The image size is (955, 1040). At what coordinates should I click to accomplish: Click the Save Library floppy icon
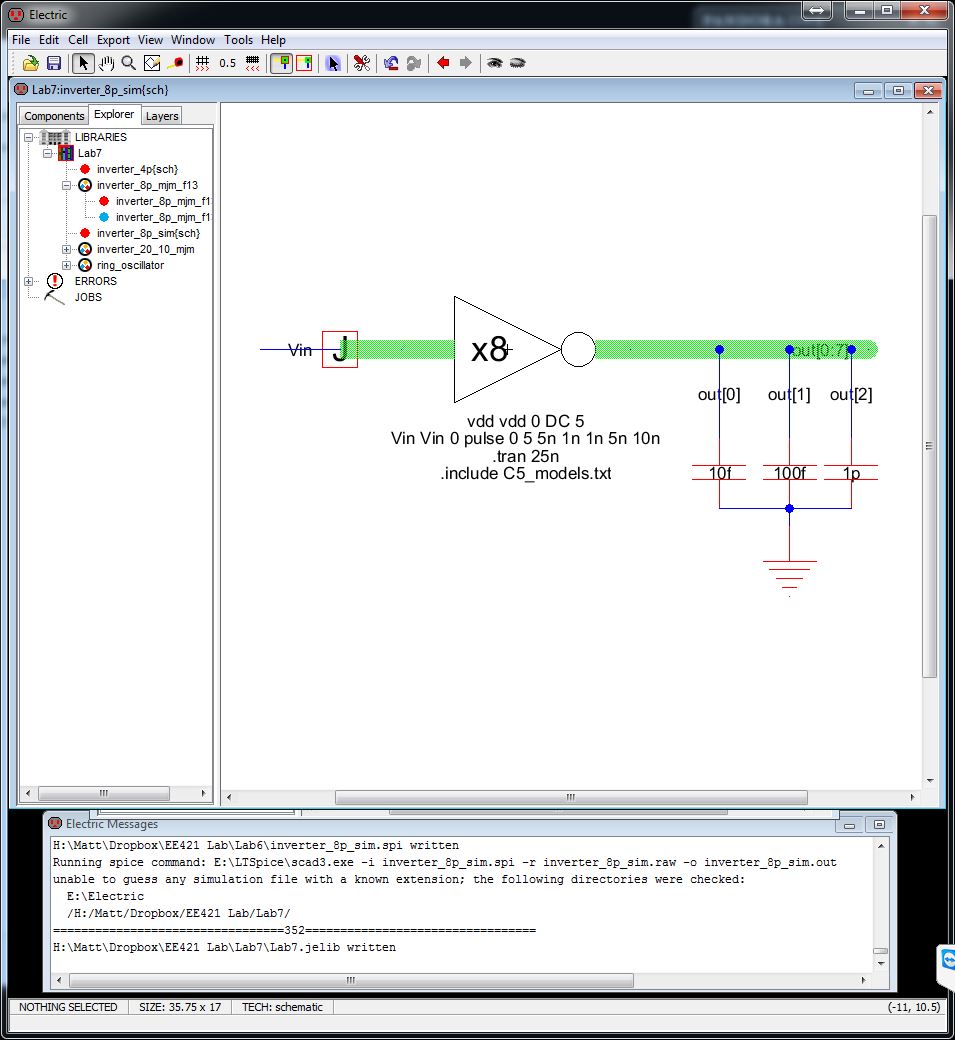54,63
